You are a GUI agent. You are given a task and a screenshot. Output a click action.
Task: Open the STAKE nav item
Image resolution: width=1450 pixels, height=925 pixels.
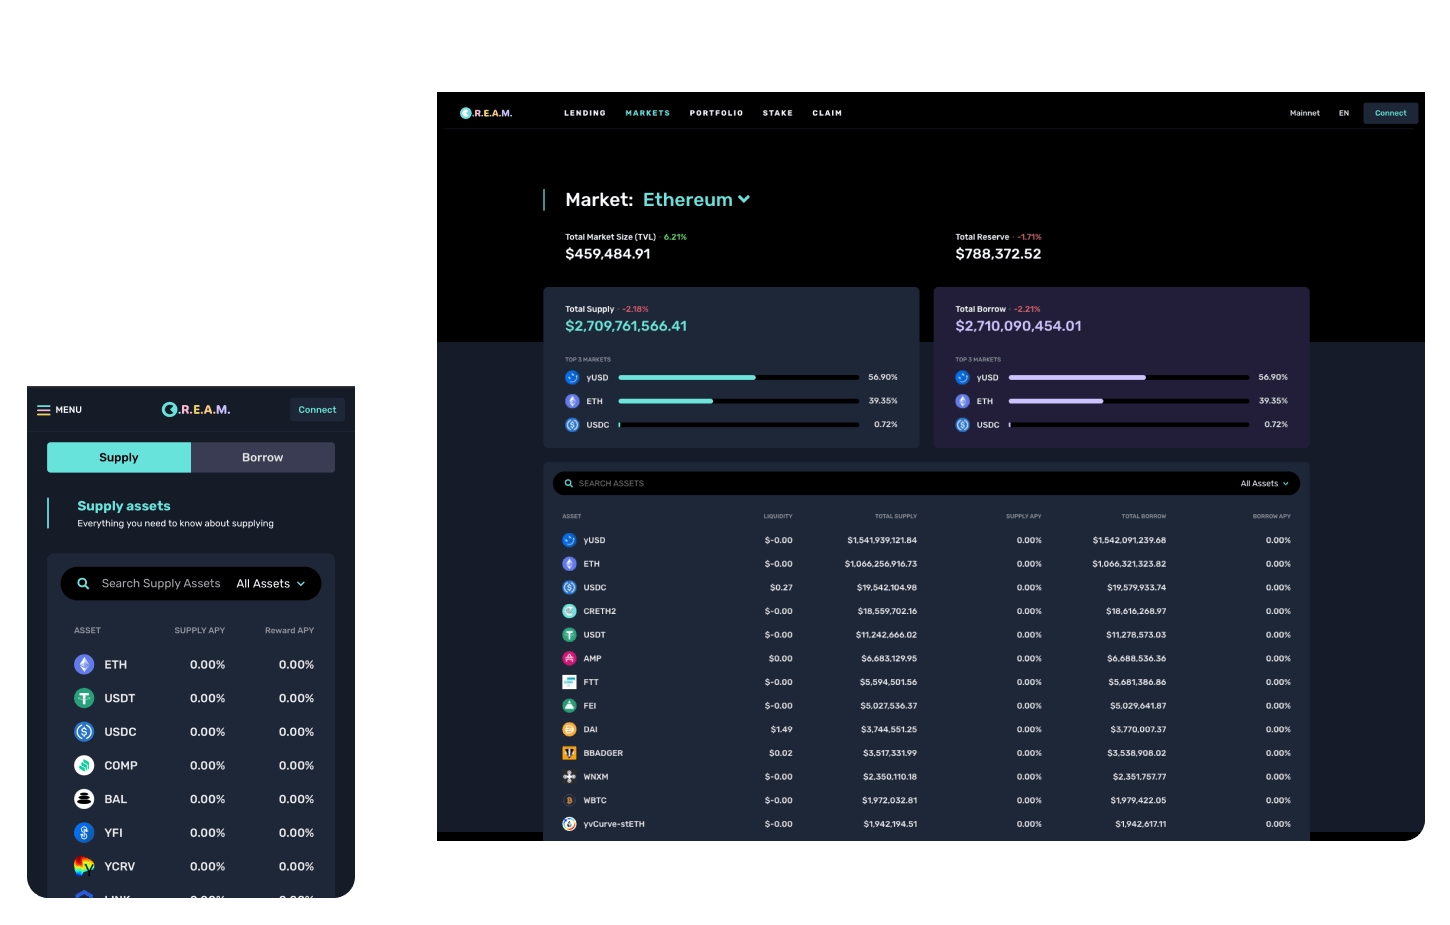pos(778,113)
